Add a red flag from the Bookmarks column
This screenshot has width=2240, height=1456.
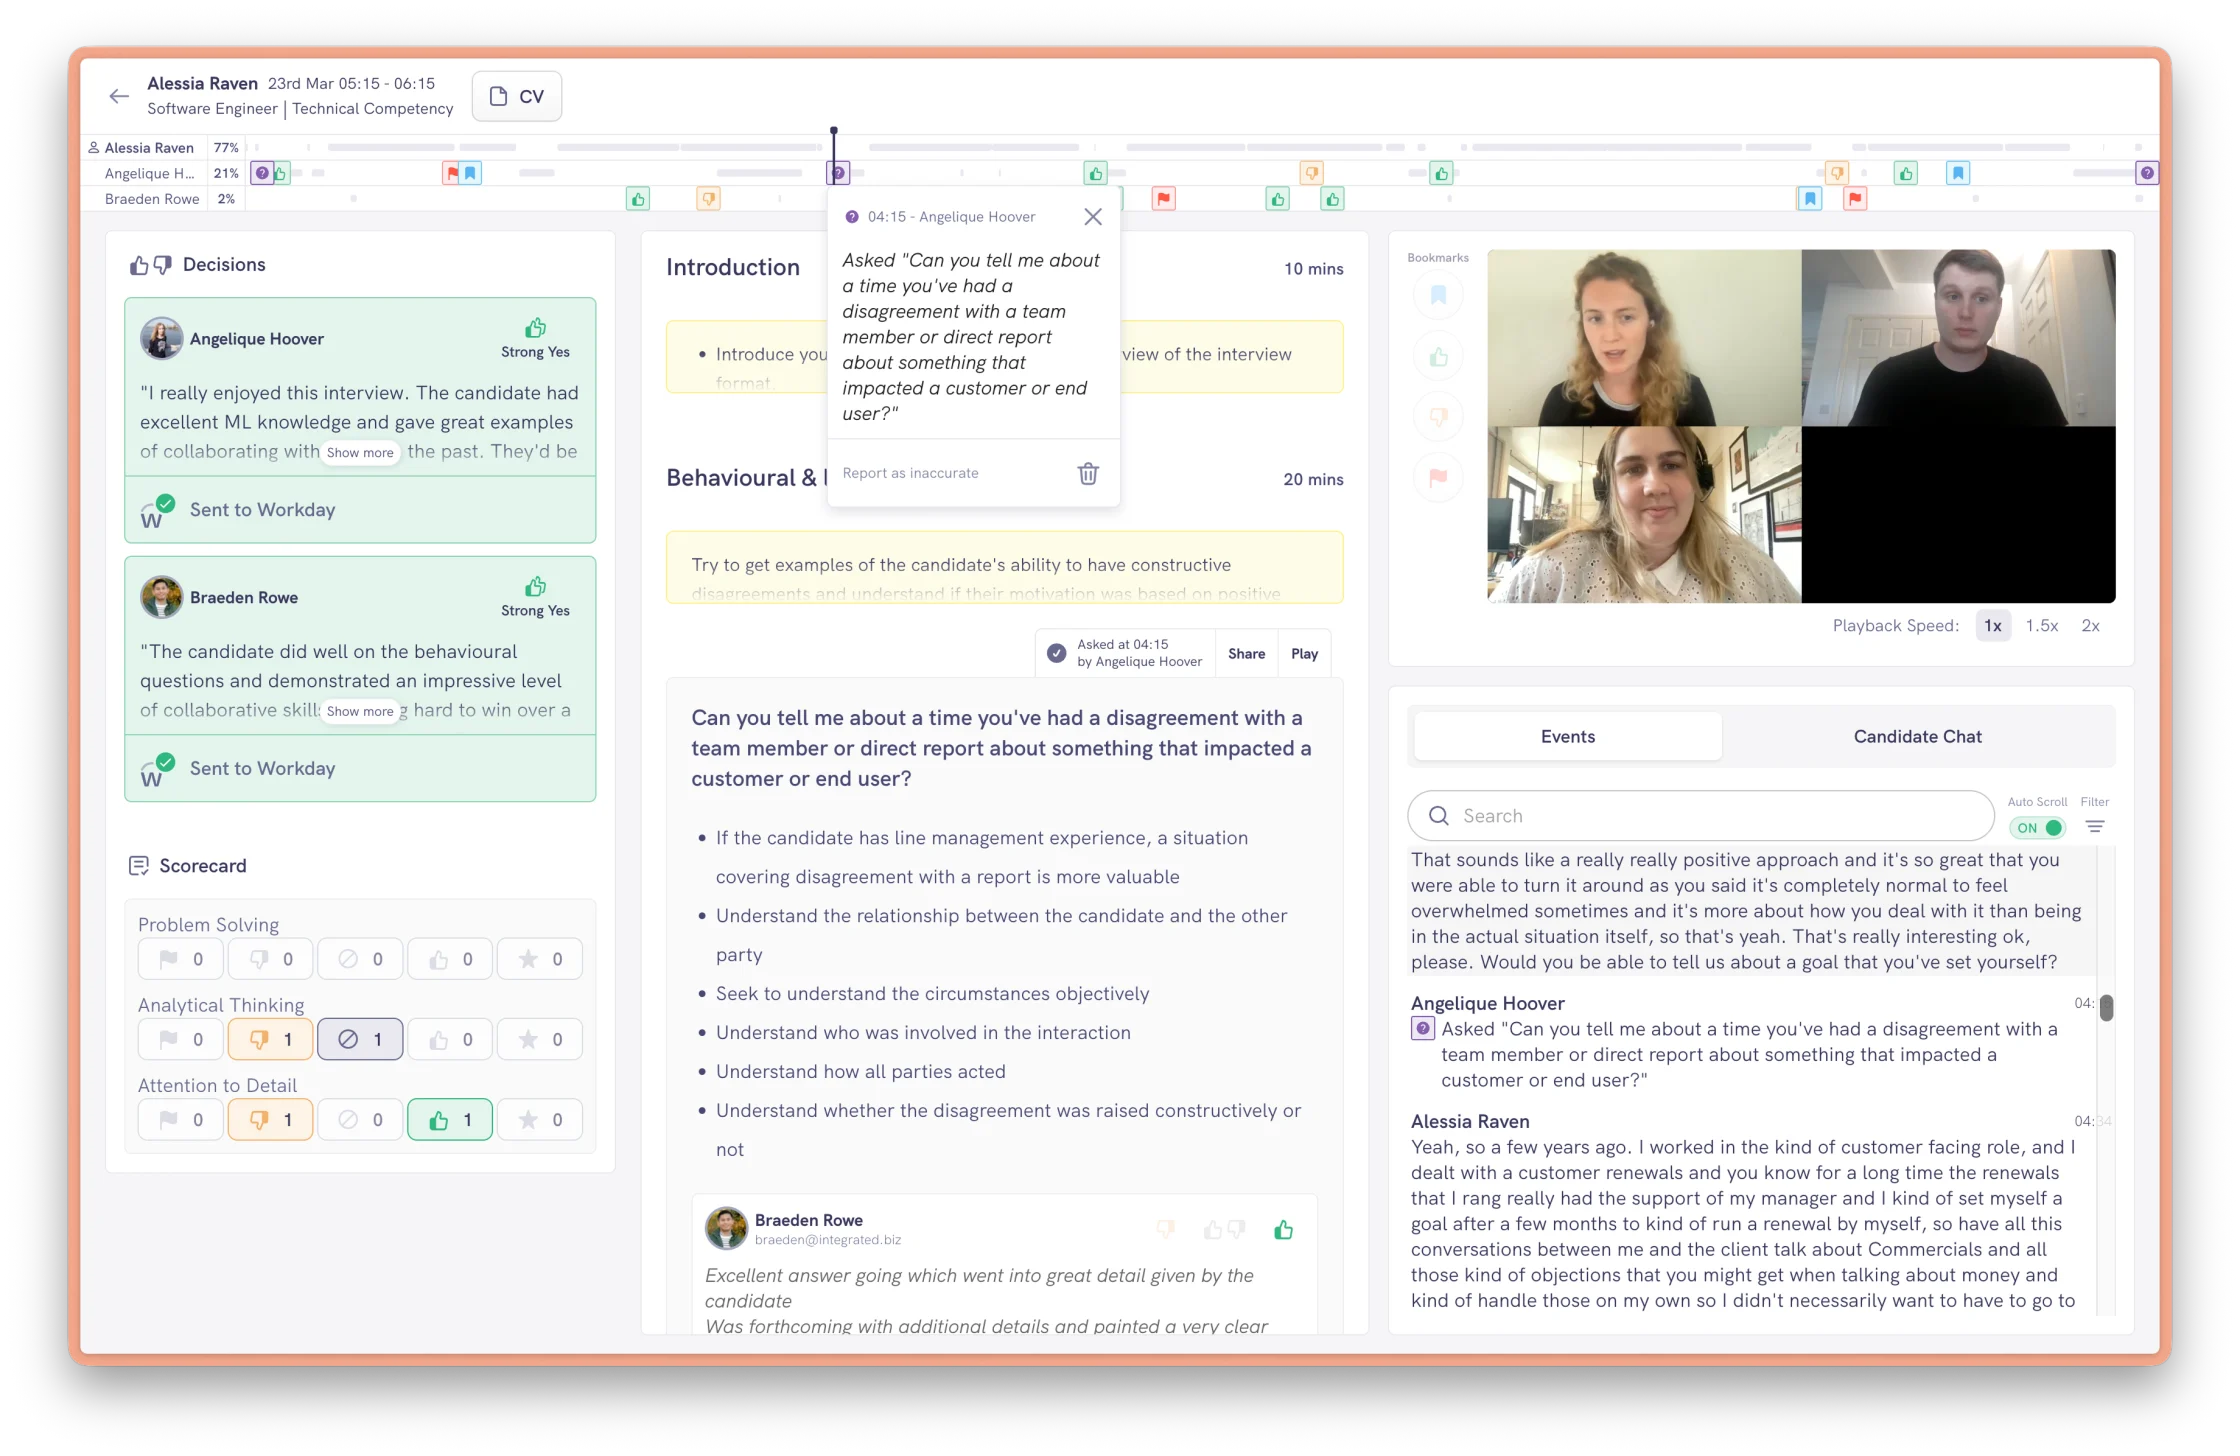[x=1438, y=477]
